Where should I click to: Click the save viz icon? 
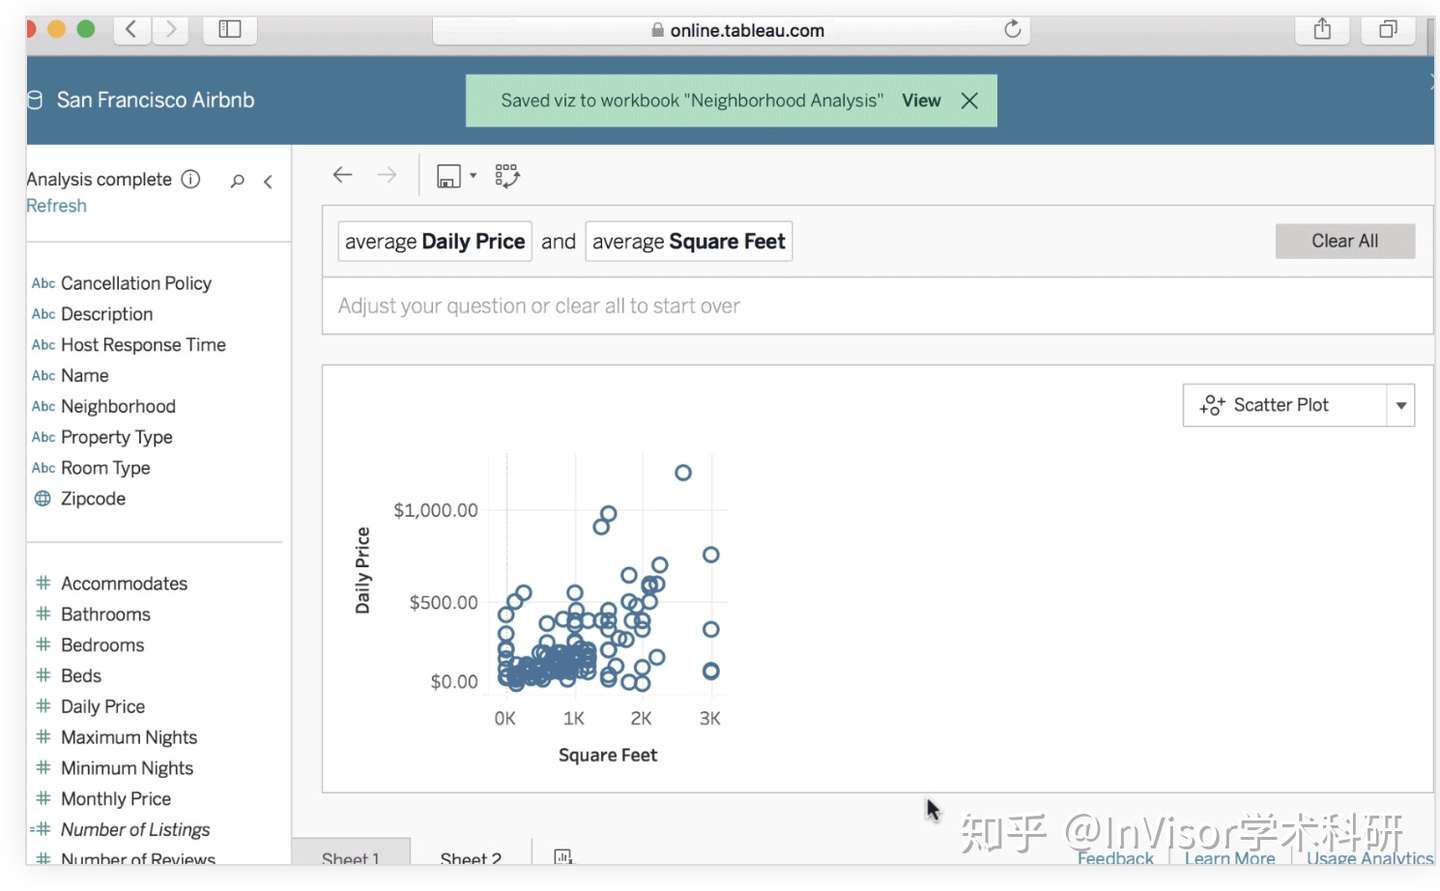click(x=448, y=176)
